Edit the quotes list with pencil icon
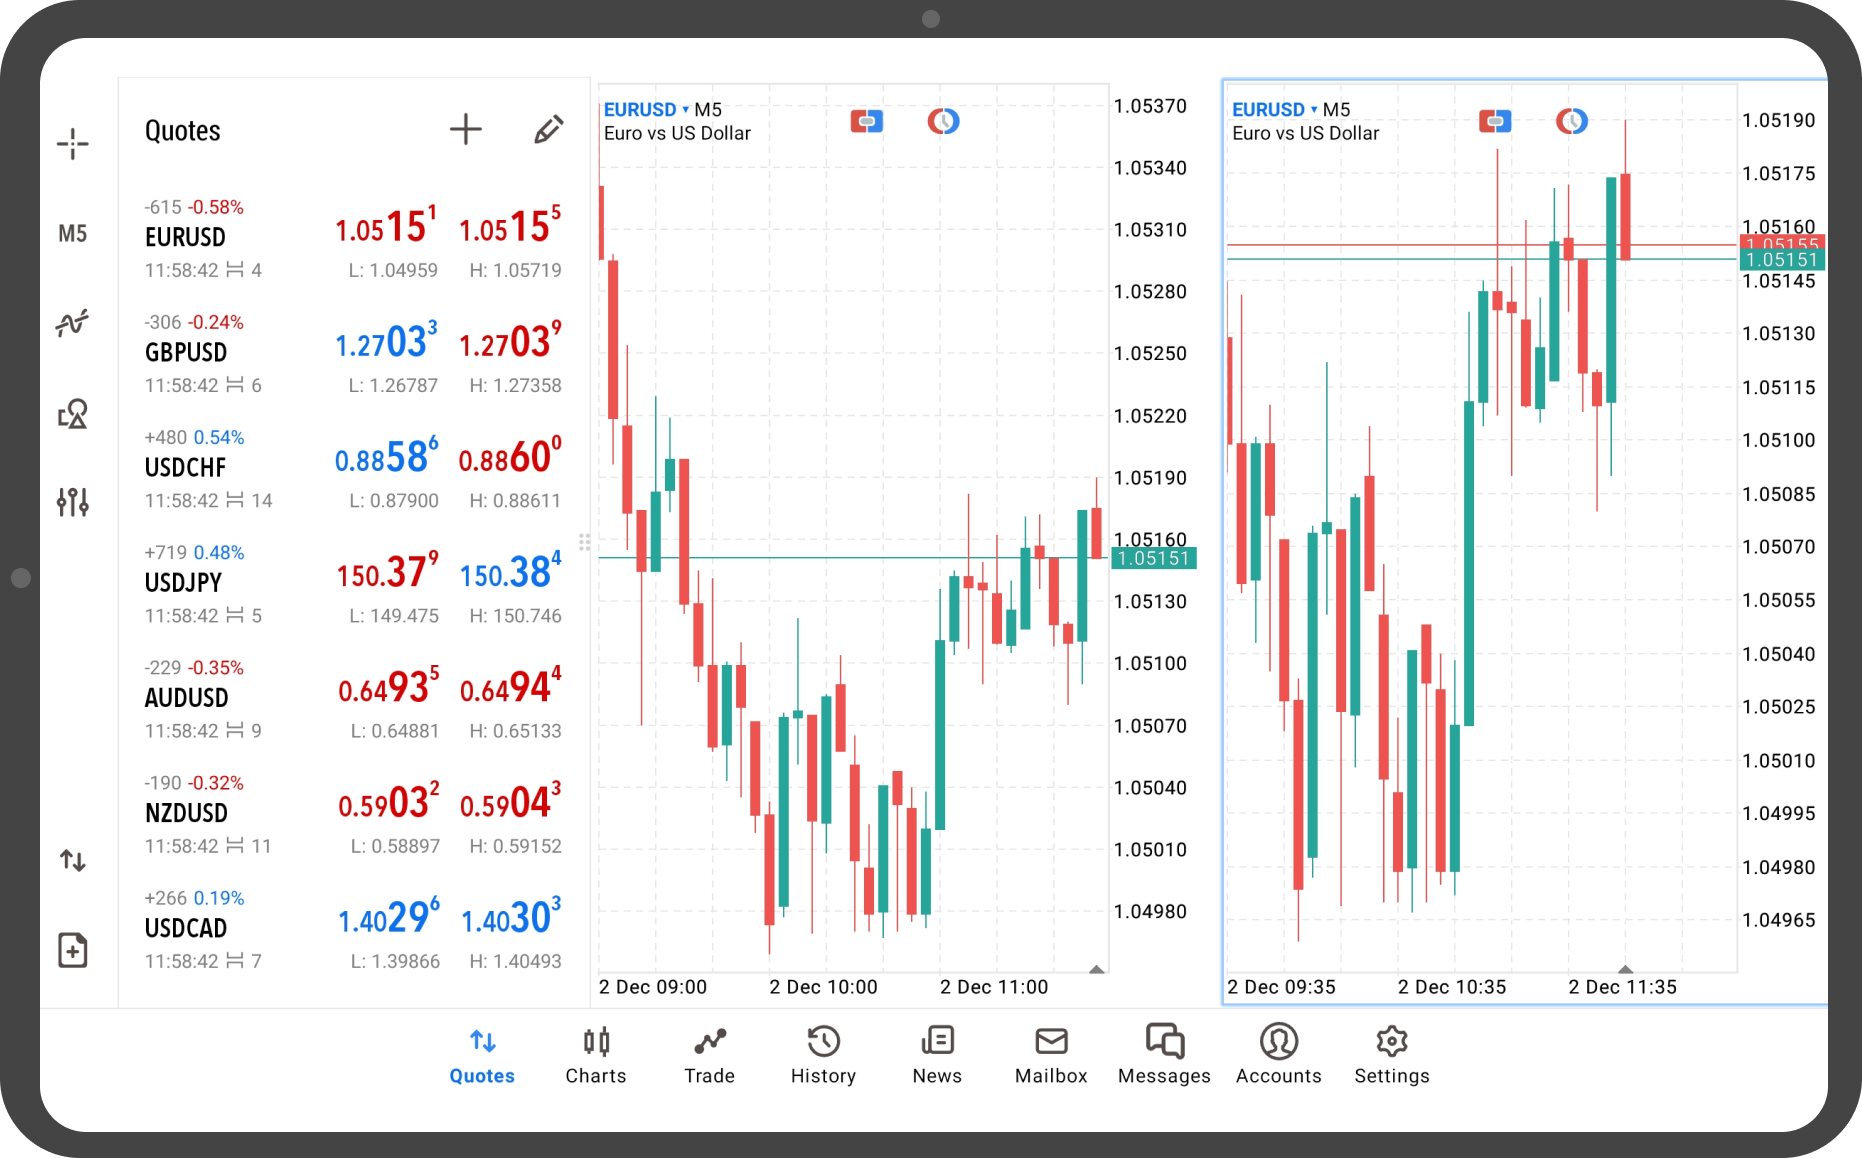 pyautogui.click(x=548, y=129)
